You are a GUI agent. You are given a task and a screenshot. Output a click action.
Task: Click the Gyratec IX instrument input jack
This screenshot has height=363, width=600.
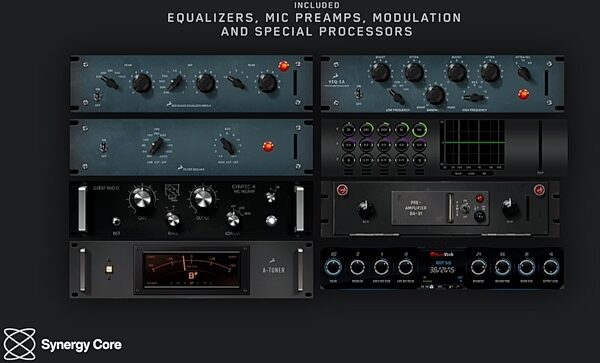(116, 221)
